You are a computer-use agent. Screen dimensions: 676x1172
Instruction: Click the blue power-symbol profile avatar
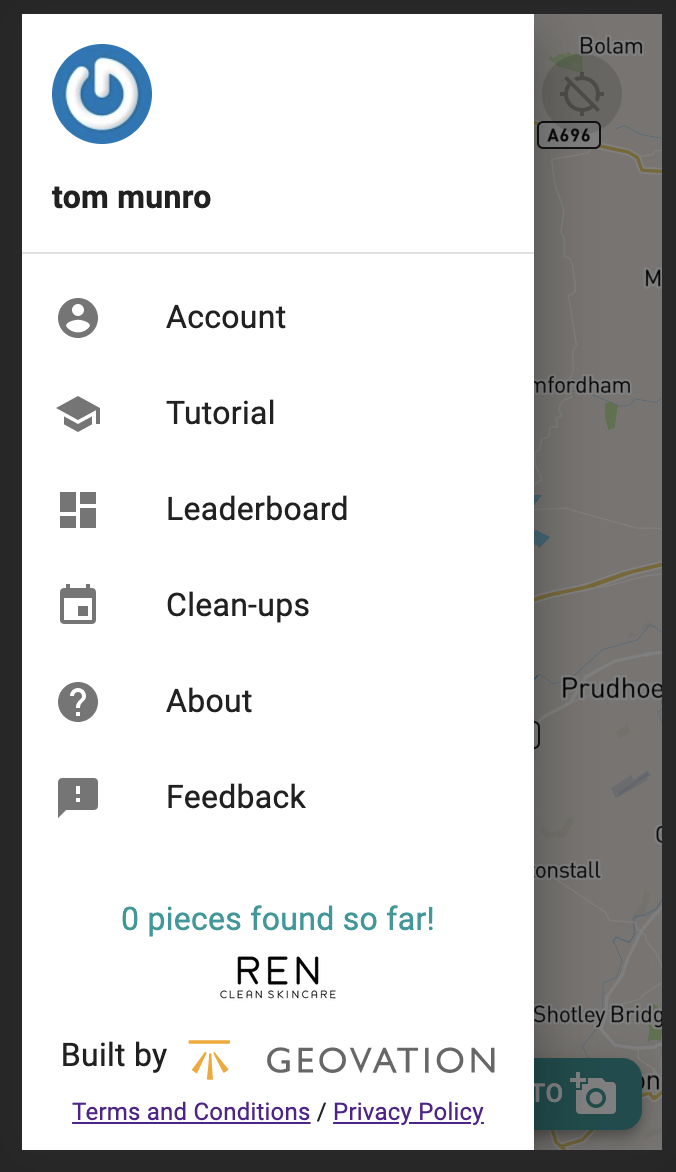coord(101,93)
